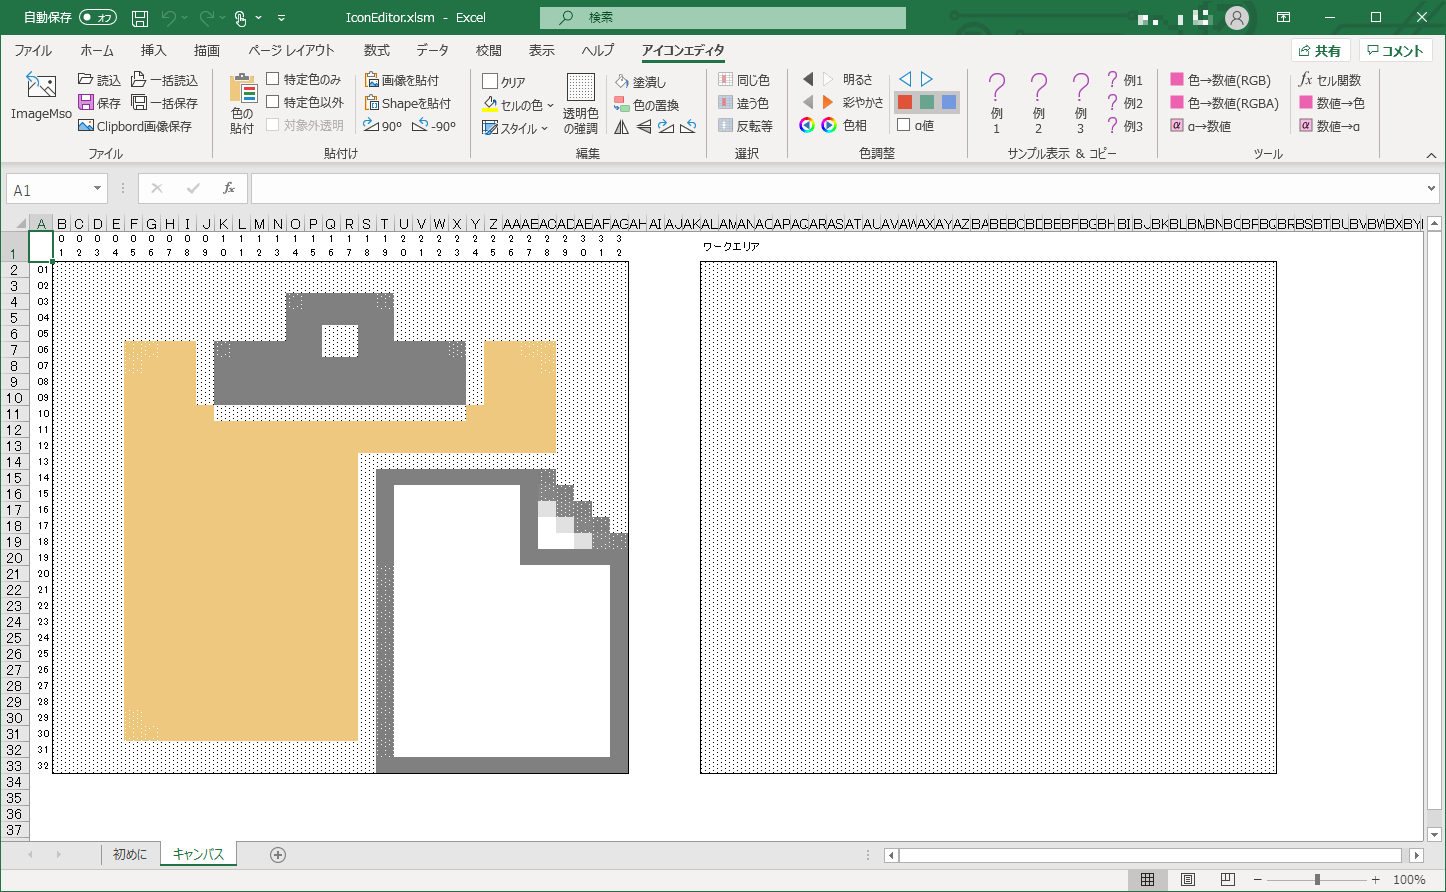Collapse the ribbon with chevron

(1431, 156)
